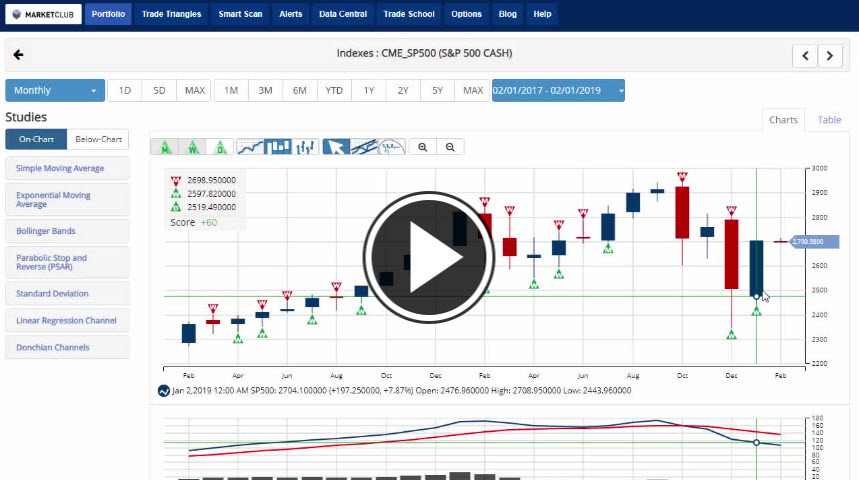Zoom in on the chart
This screenshot has height=480, width=859.
(x=422, y=147)
